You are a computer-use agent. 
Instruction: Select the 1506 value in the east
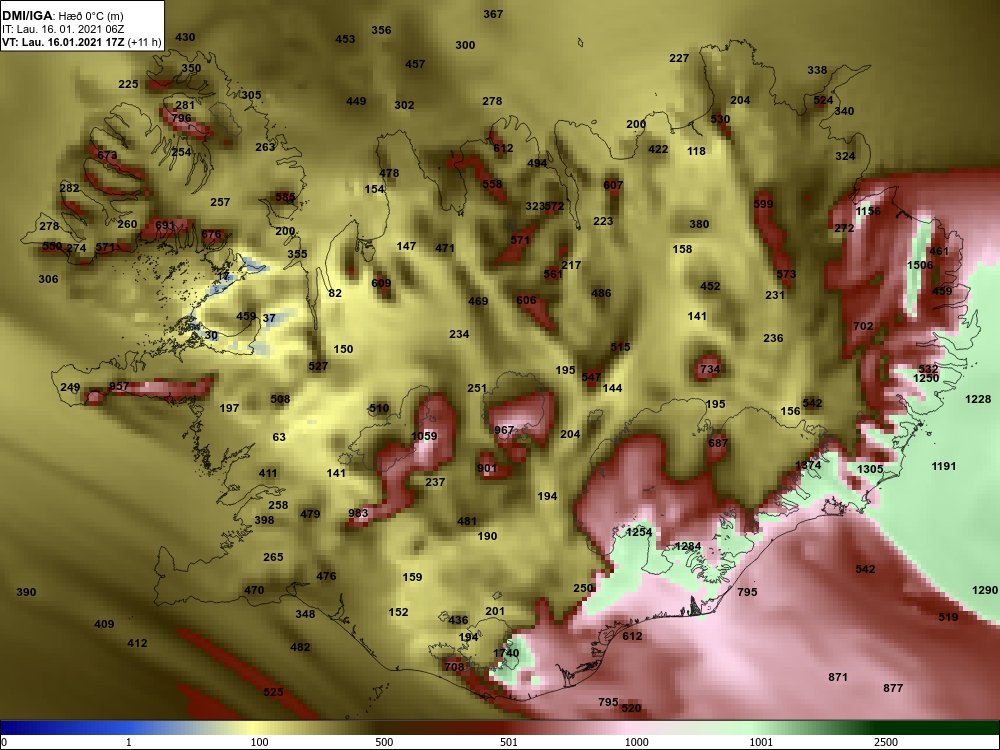(920, 265)
